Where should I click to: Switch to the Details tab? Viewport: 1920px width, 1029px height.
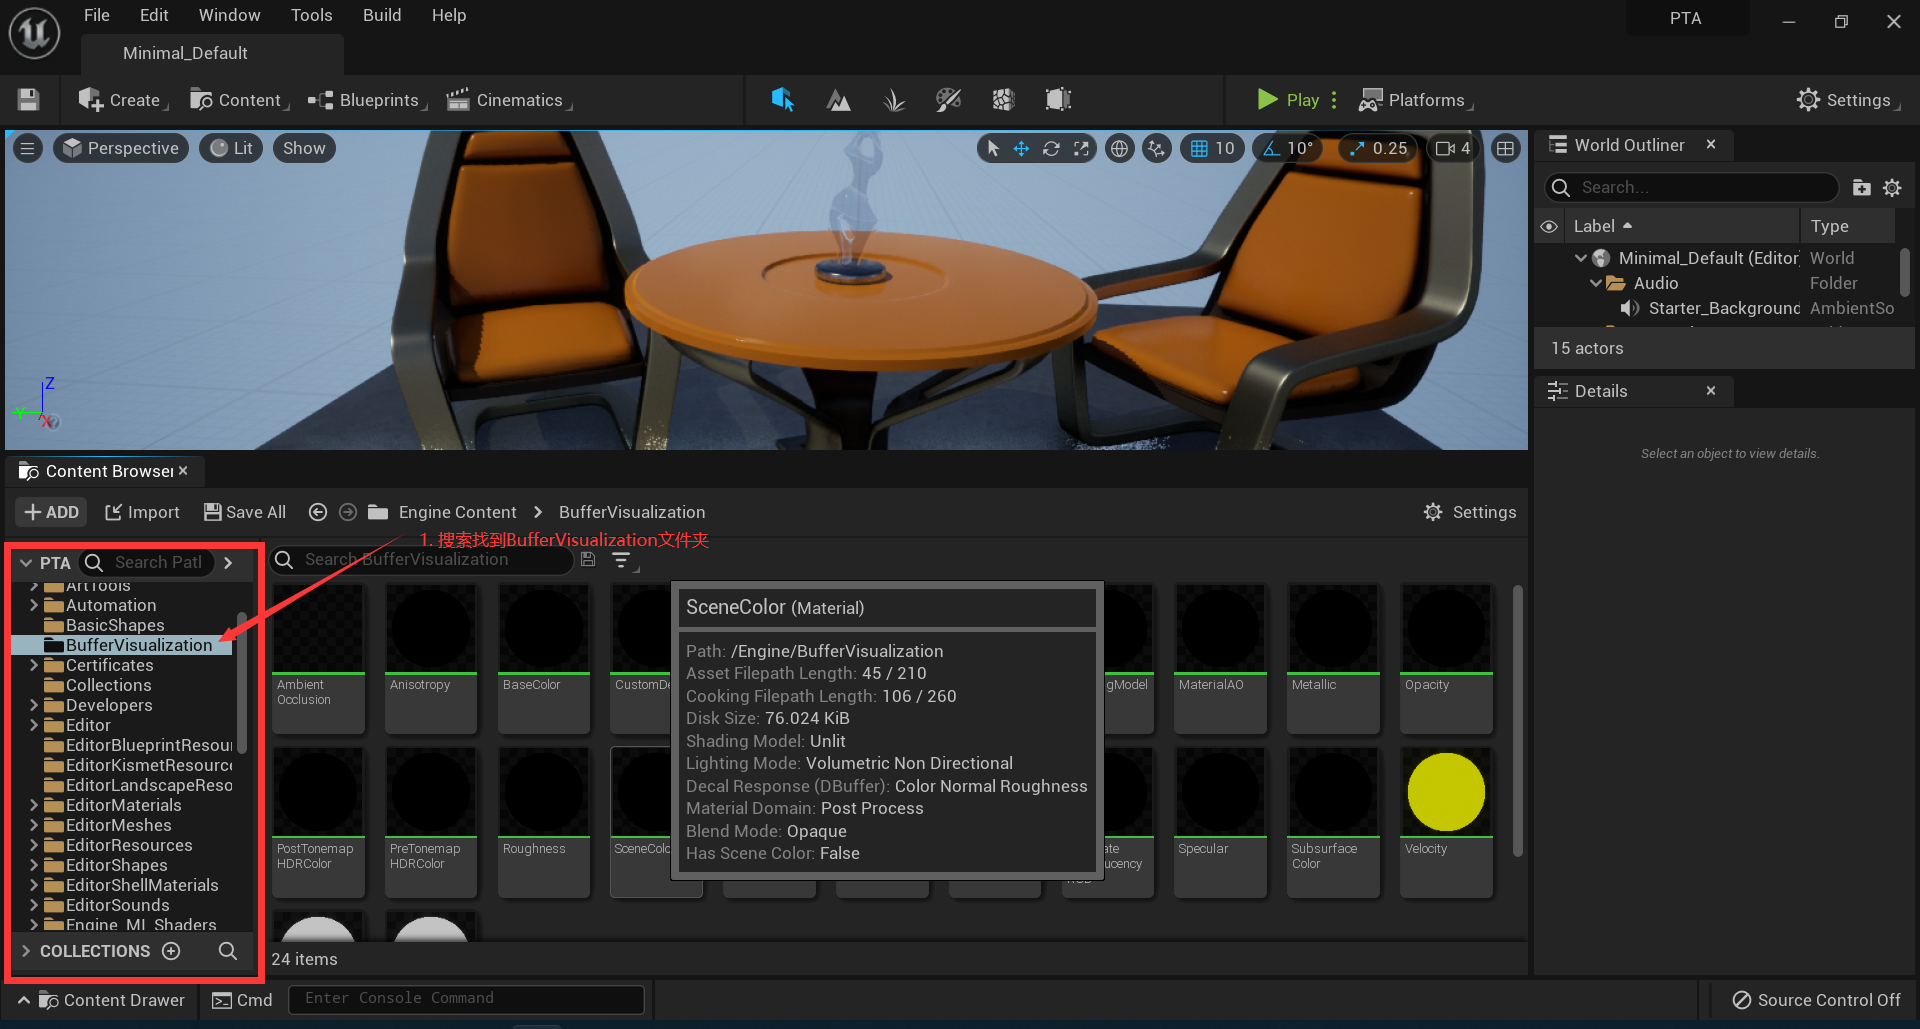pyautogui.click(x=1600, y=391)
